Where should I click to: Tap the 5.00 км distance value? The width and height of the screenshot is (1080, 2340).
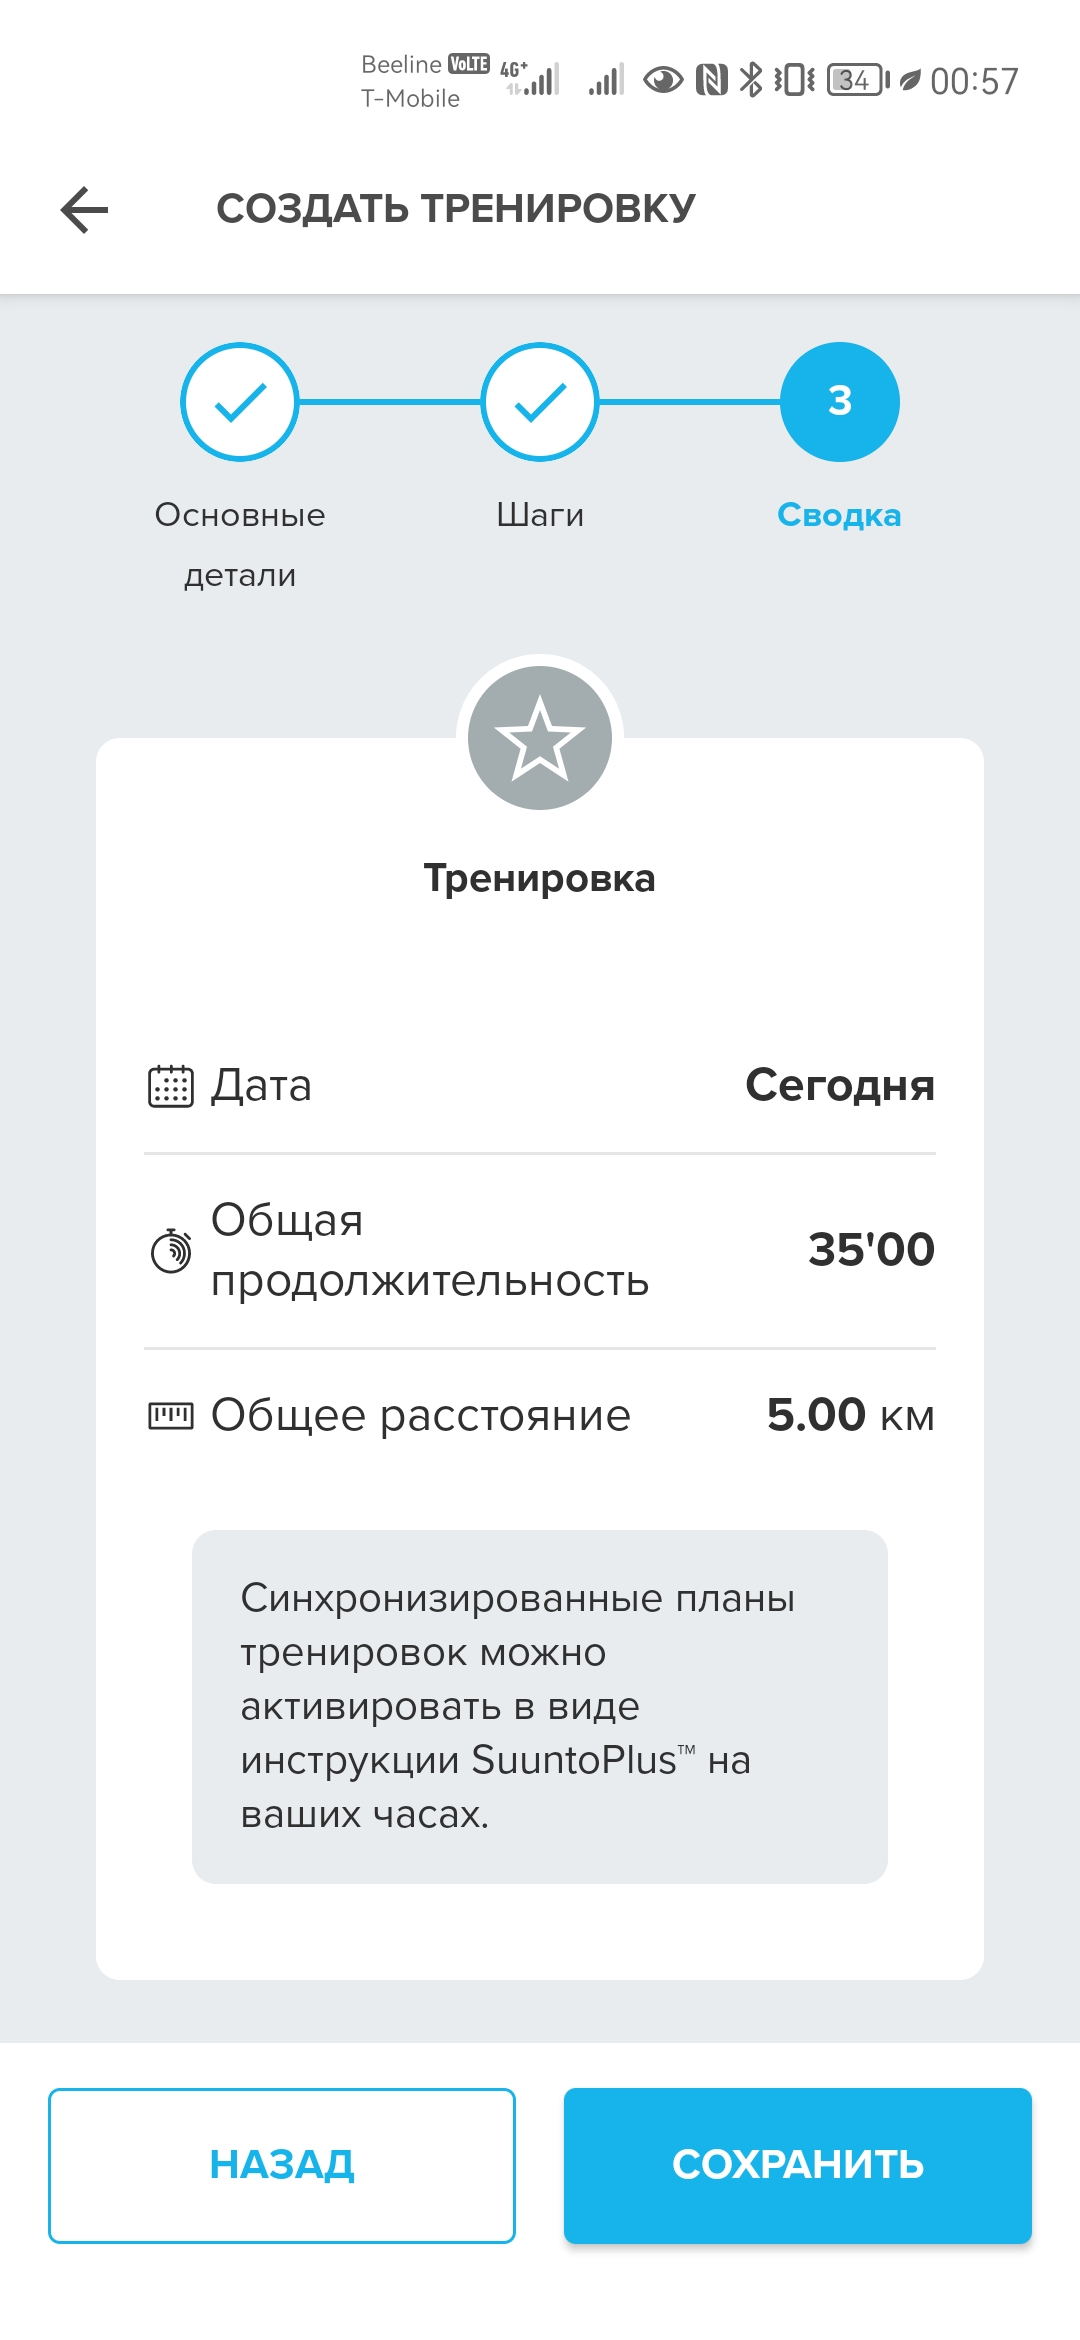[x=850, y=1415]
